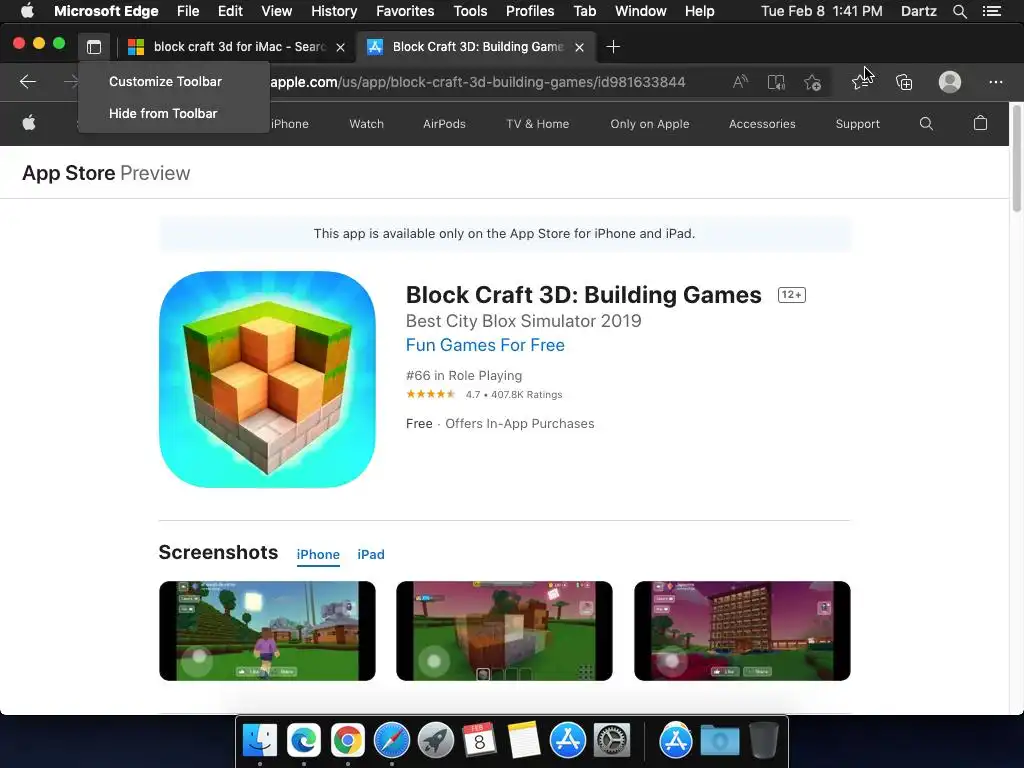Image resolution: width=1024 pixels, height=768 pixels.
Task: Open Calendar in the Dock
Action: coord(479,741)
